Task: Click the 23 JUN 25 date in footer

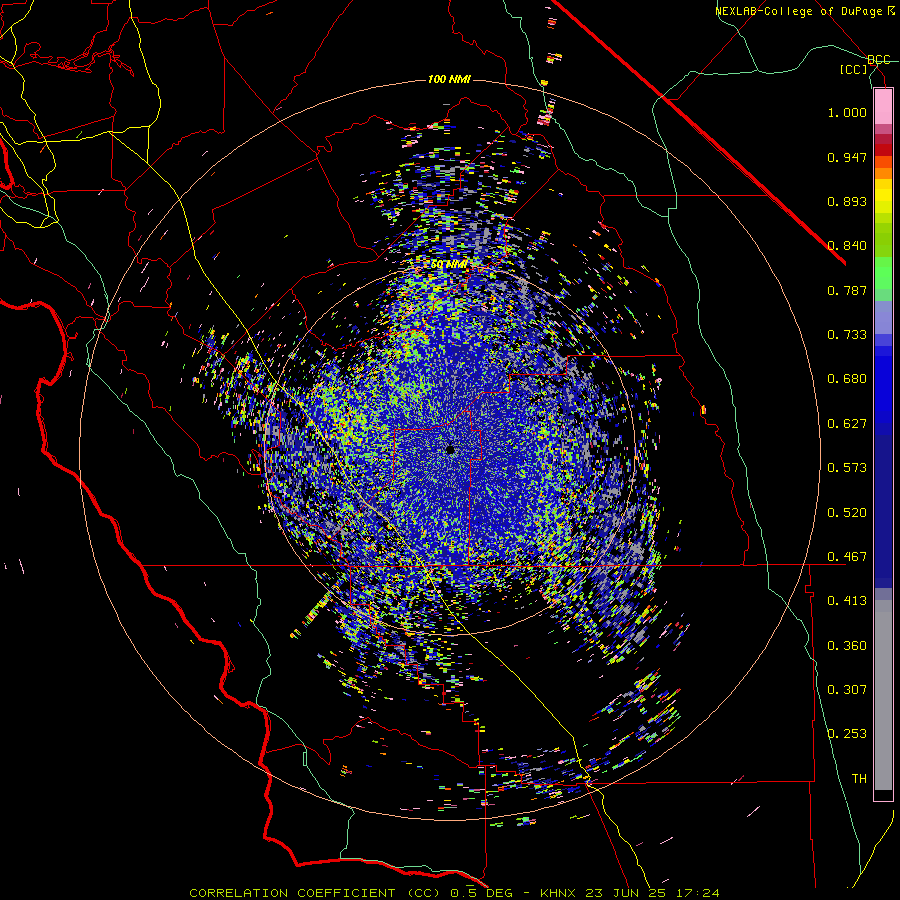Action: pos(626,893)
